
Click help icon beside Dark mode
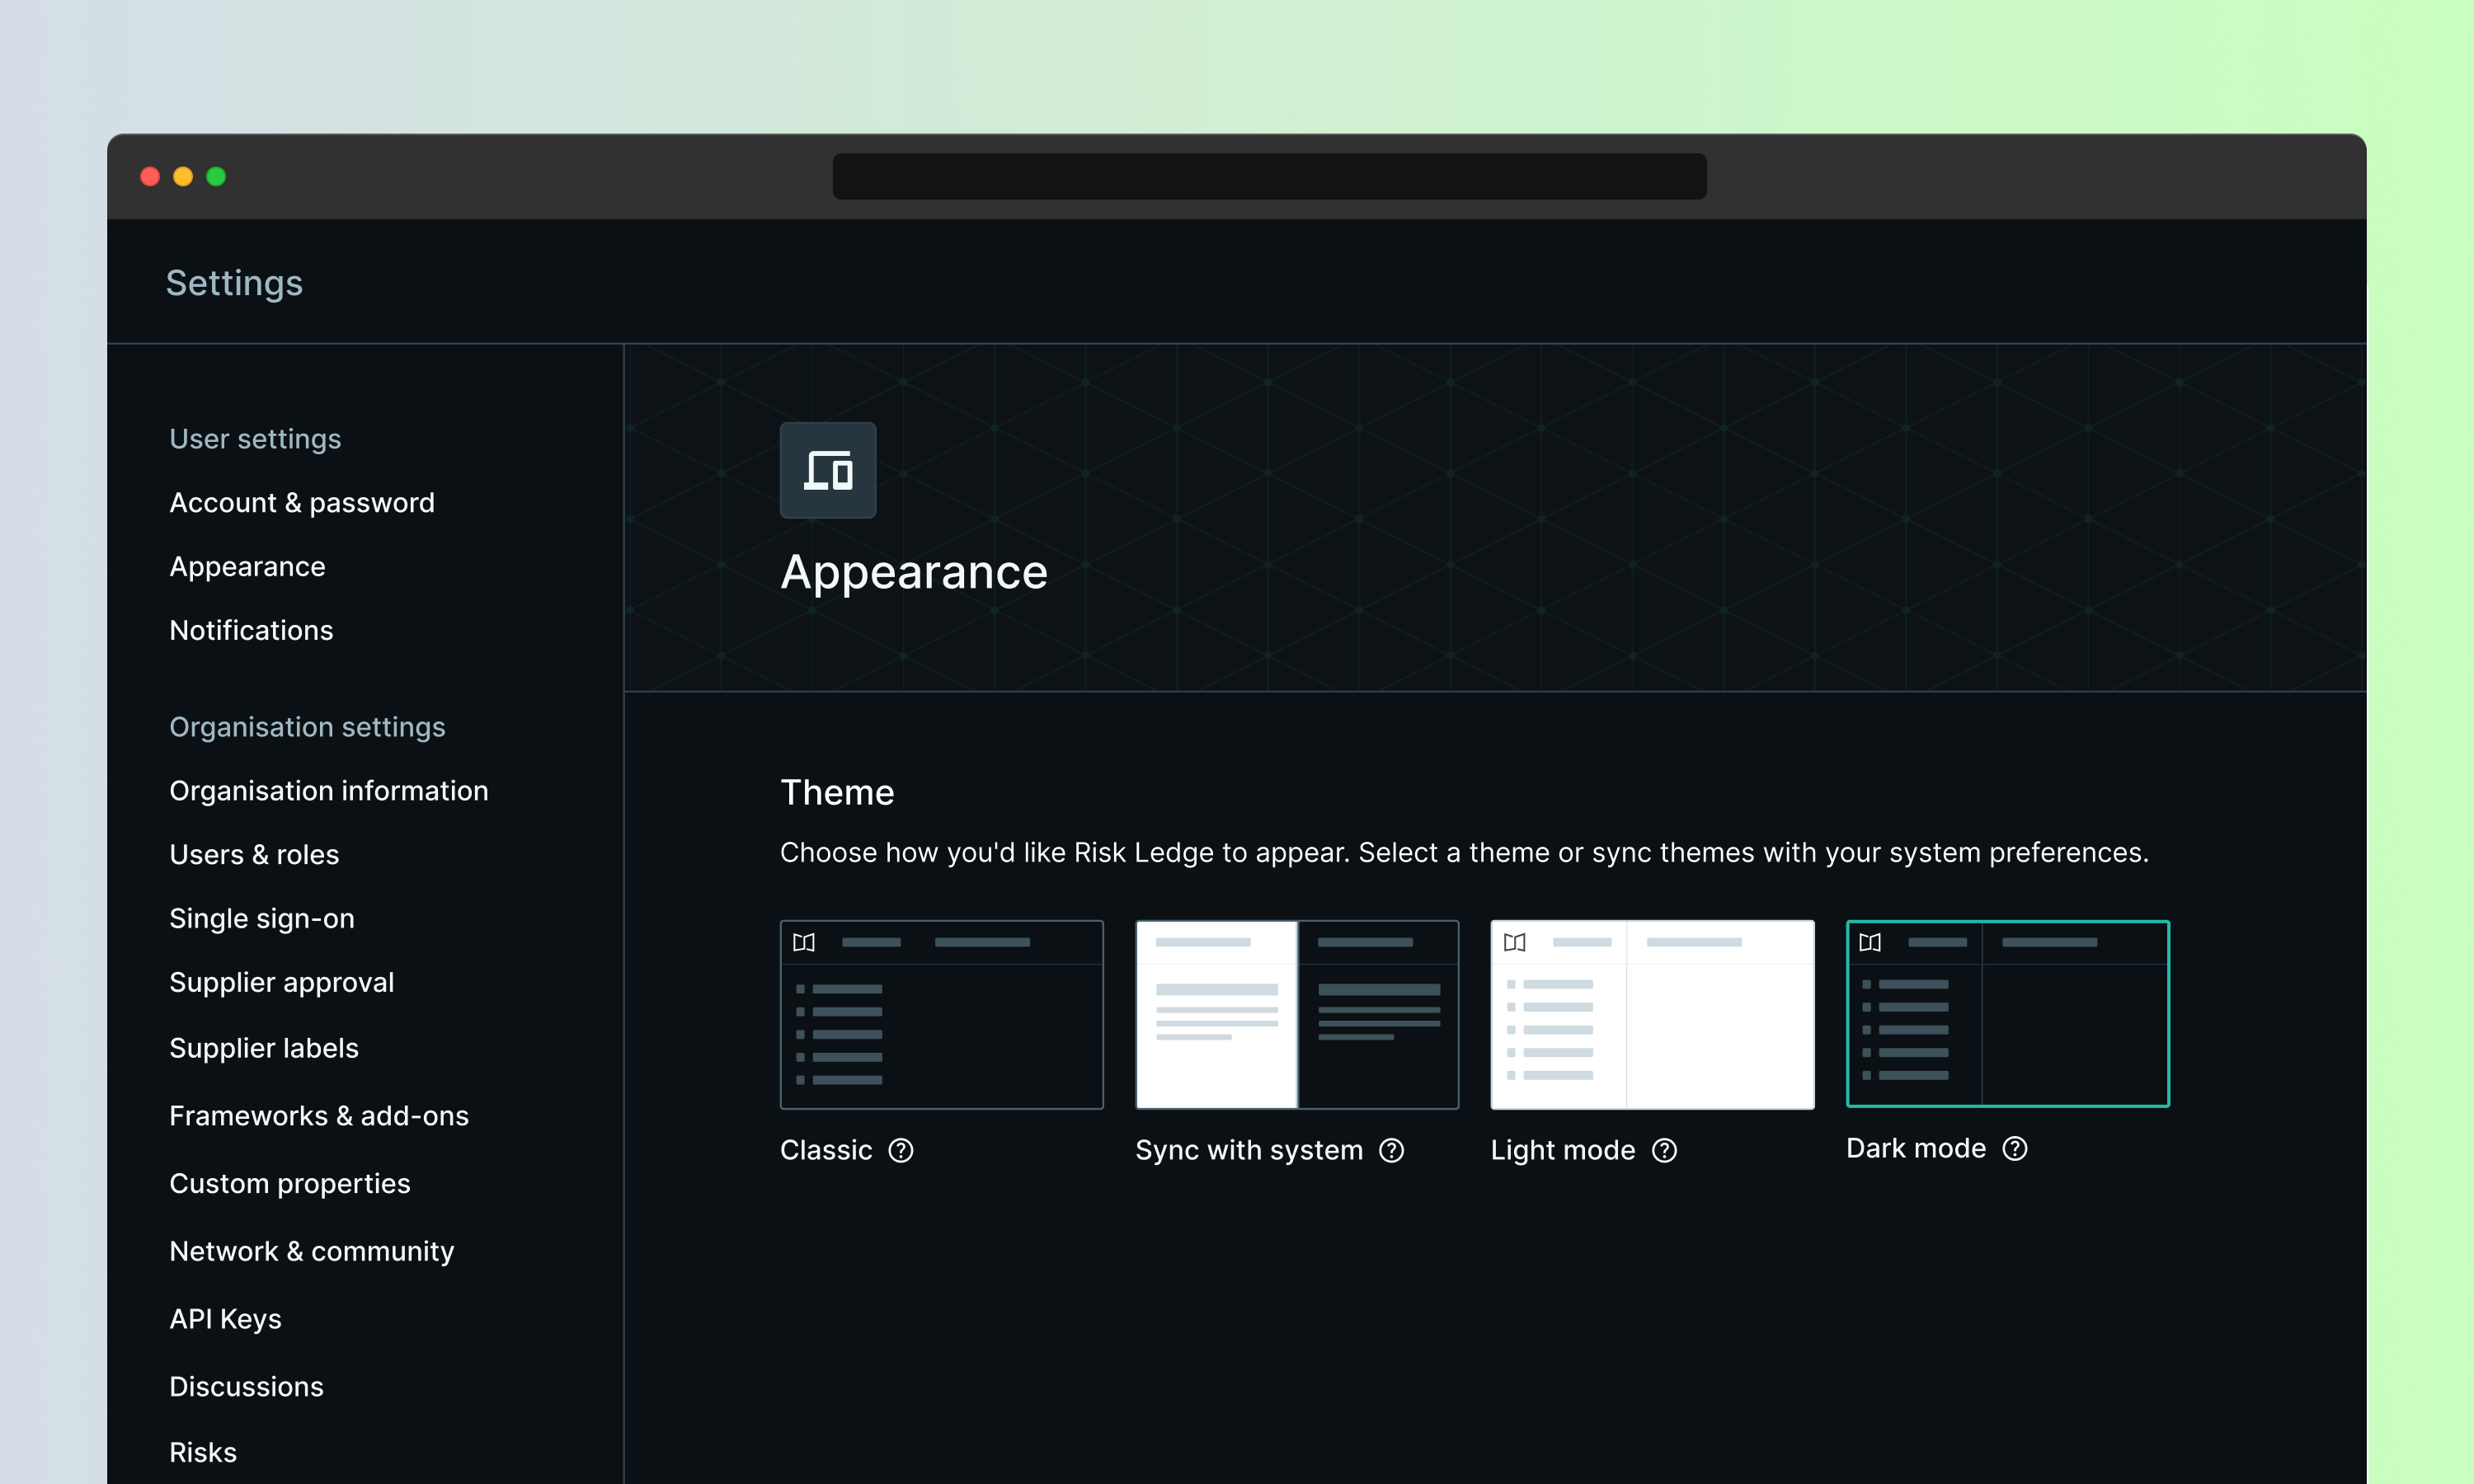pyautogui.click(x=2015, y=1148)
